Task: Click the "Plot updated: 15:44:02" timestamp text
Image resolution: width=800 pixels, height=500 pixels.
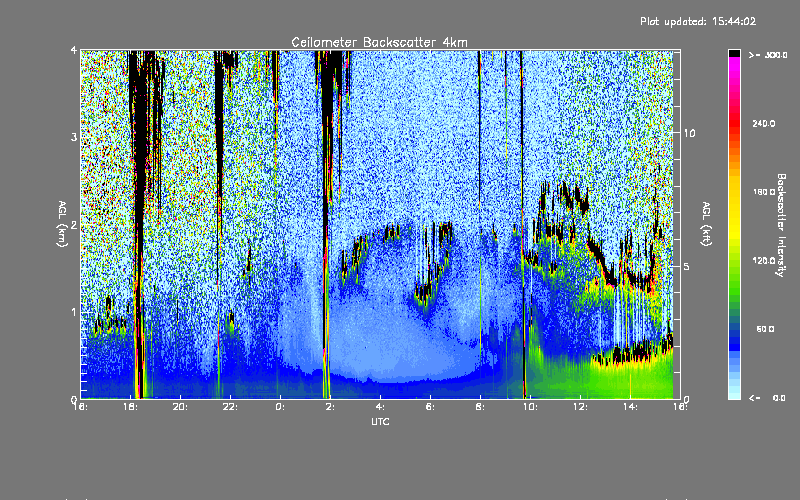Action: (x=698, y=21)
